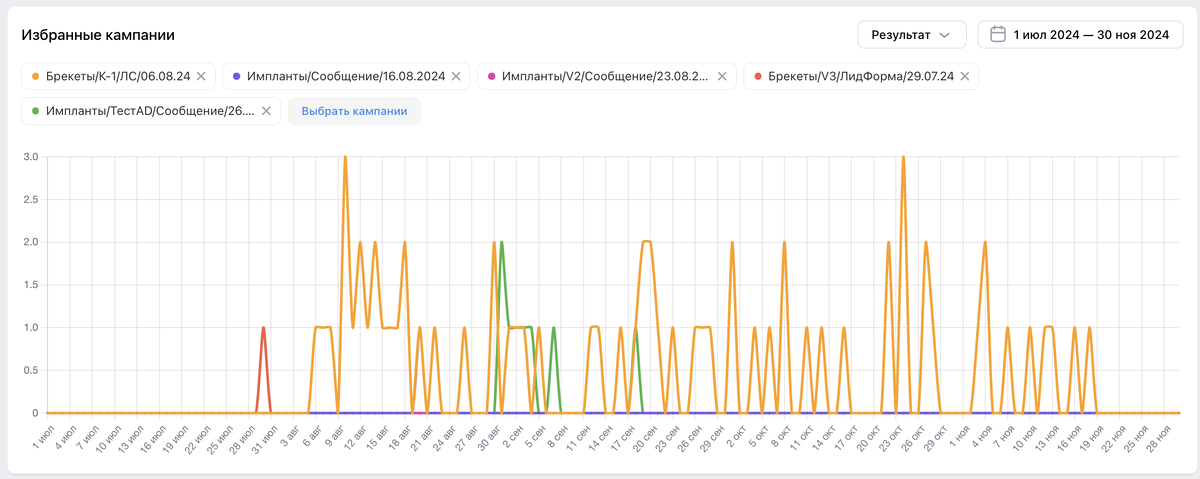Remove the Импланты/ТестAD/Сообщение campaign chip
Image resolution: width=1200 pixels, height=479 pixels.
pyautogui.click(x=266, y=111)
